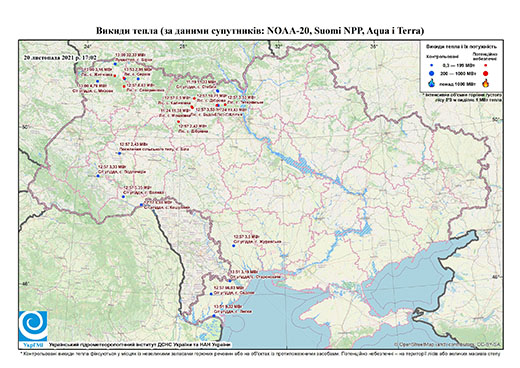Screen dimensions: 520x368
Task: Click the small red legend dot
Action: click(x=485, y=65)
